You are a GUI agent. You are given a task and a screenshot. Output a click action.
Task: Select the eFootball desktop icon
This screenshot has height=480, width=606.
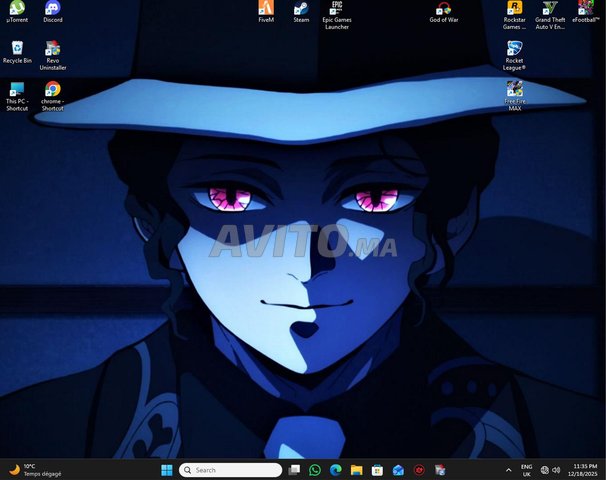click(x=586, y=10)
